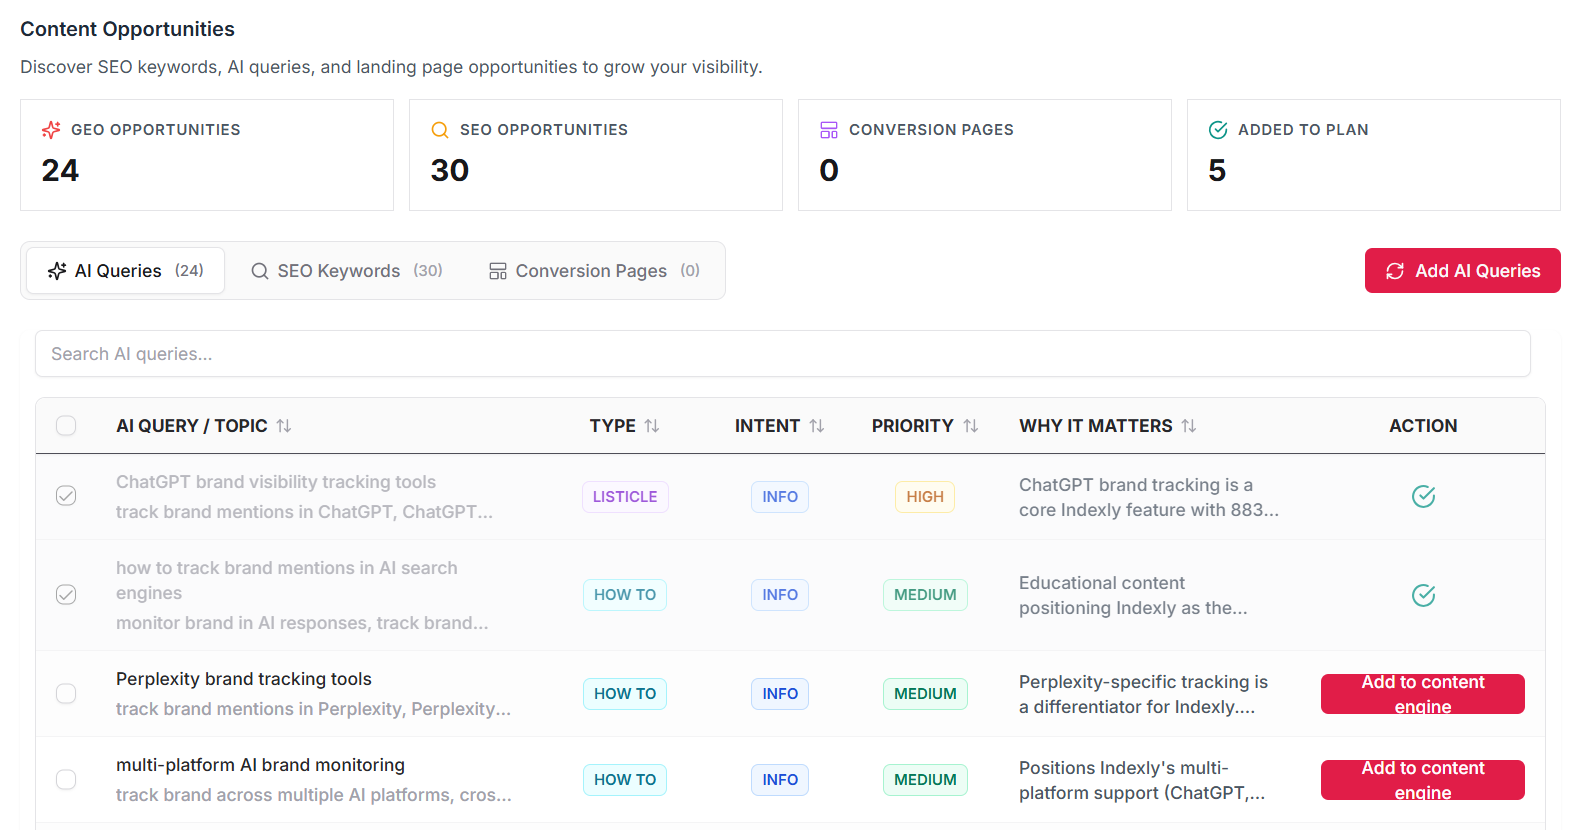
Task: Check the multi-platform AI brand monitoring row
Action: [x=66, y=780]
